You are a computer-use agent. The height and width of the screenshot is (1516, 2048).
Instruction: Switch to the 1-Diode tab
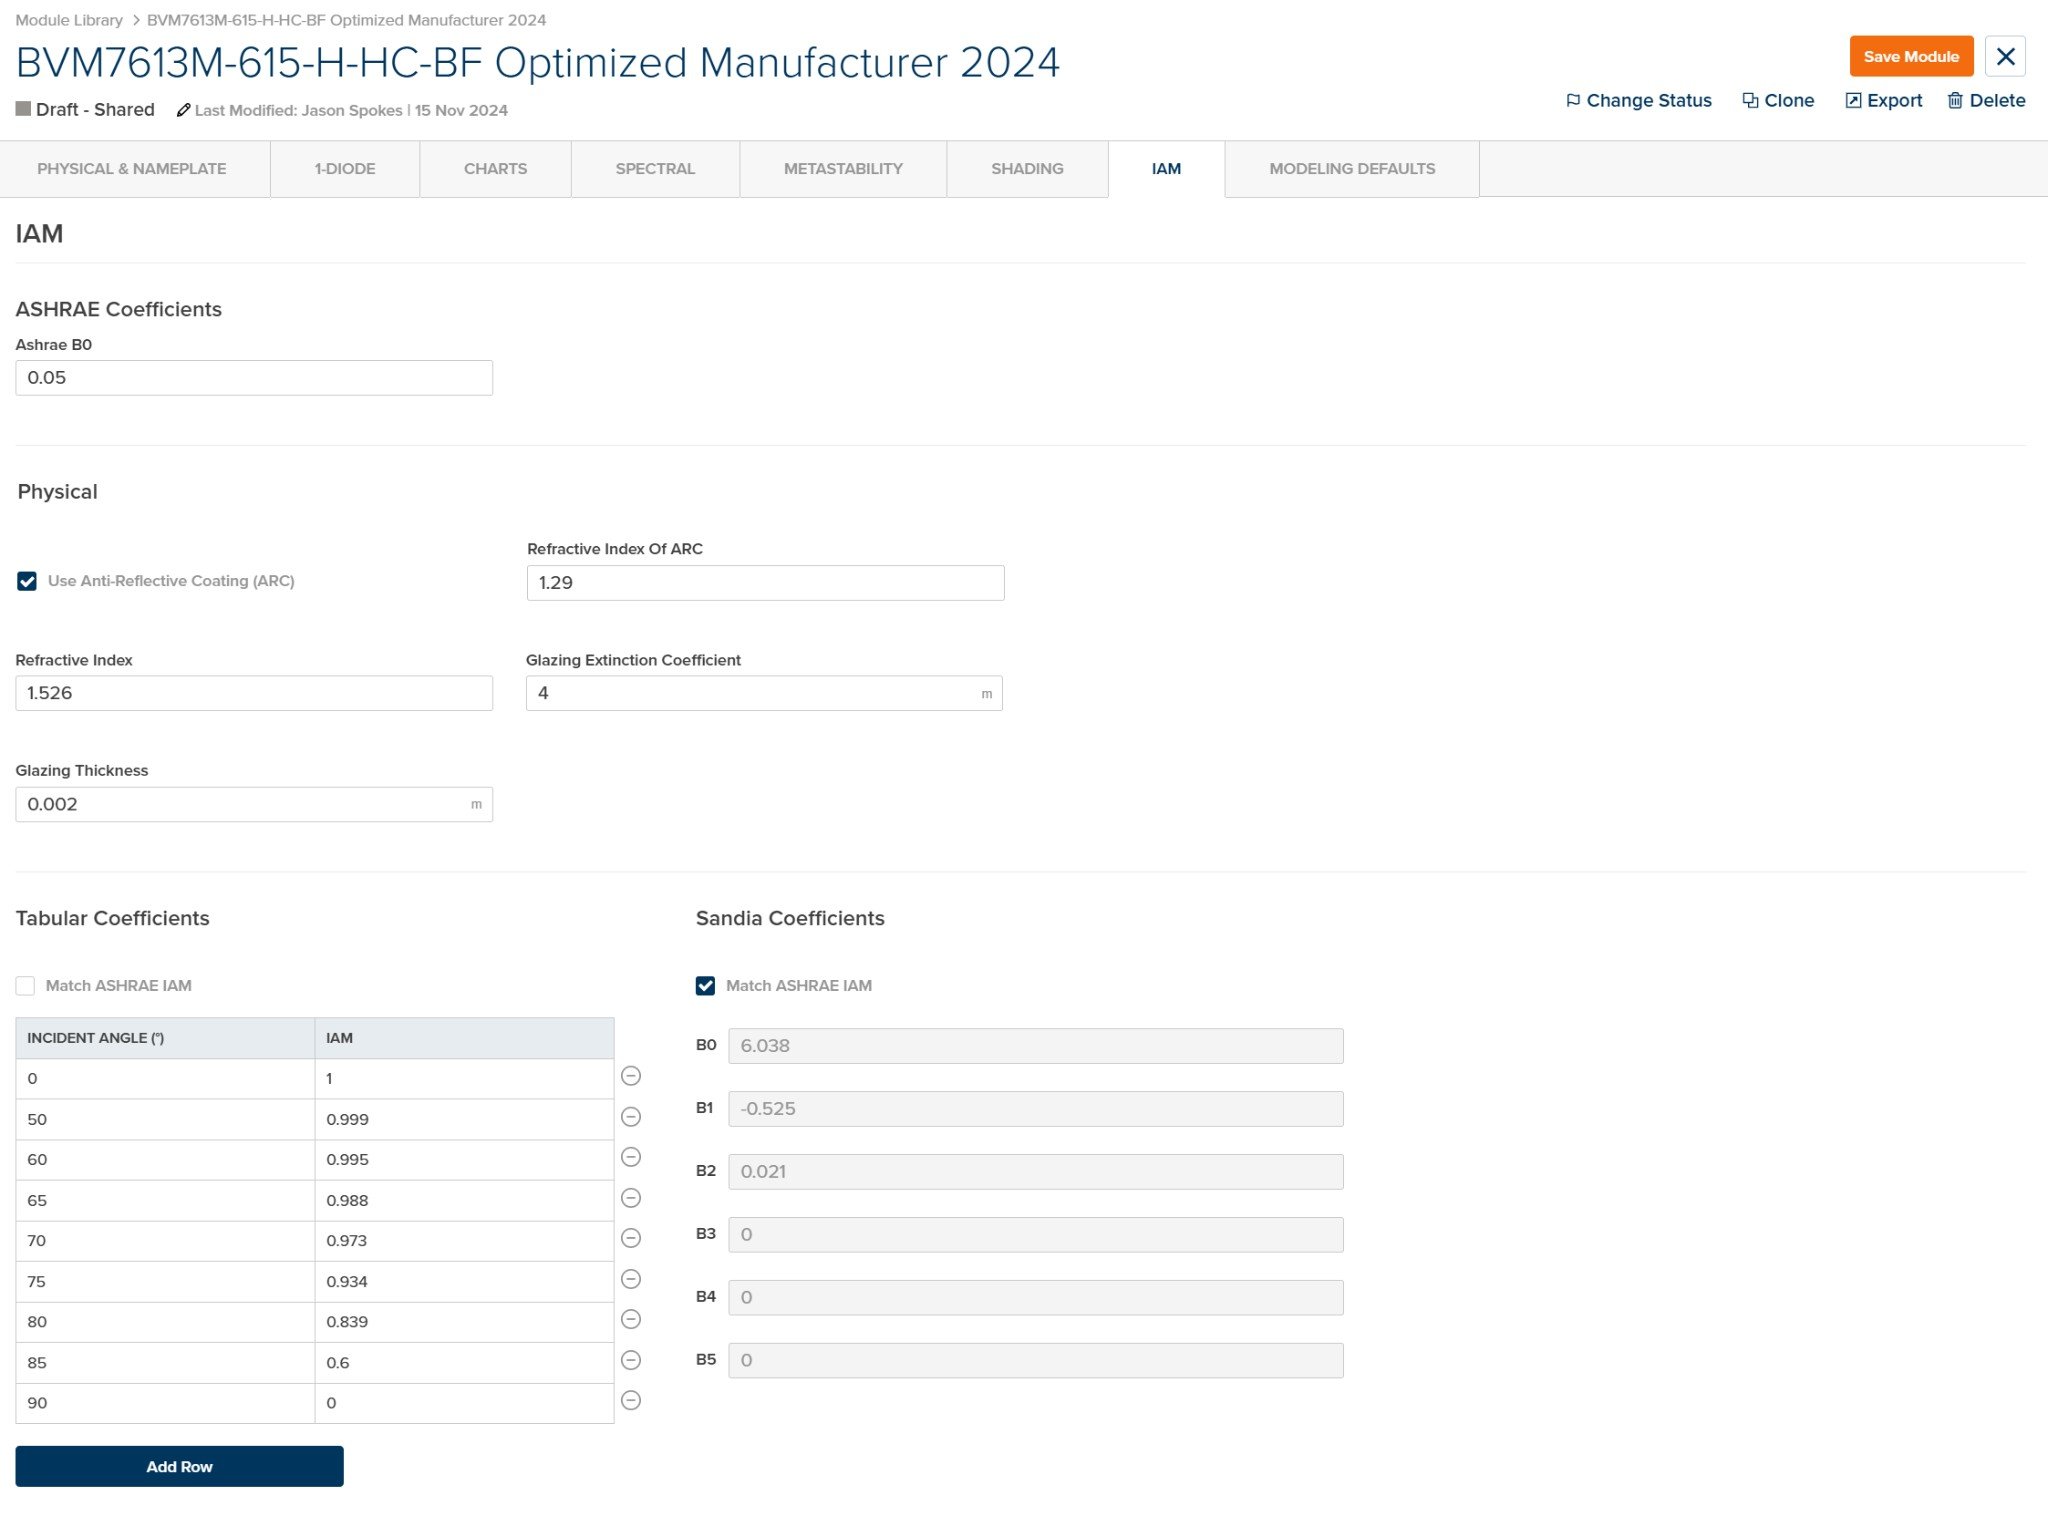click(x=345, y=169)
